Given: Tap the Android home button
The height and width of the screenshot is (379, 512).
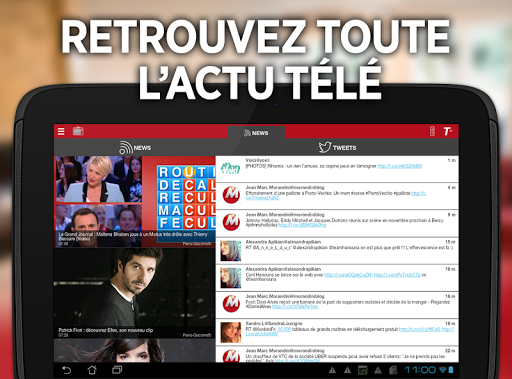Looking at the screenshot, I should coord(92,370).
